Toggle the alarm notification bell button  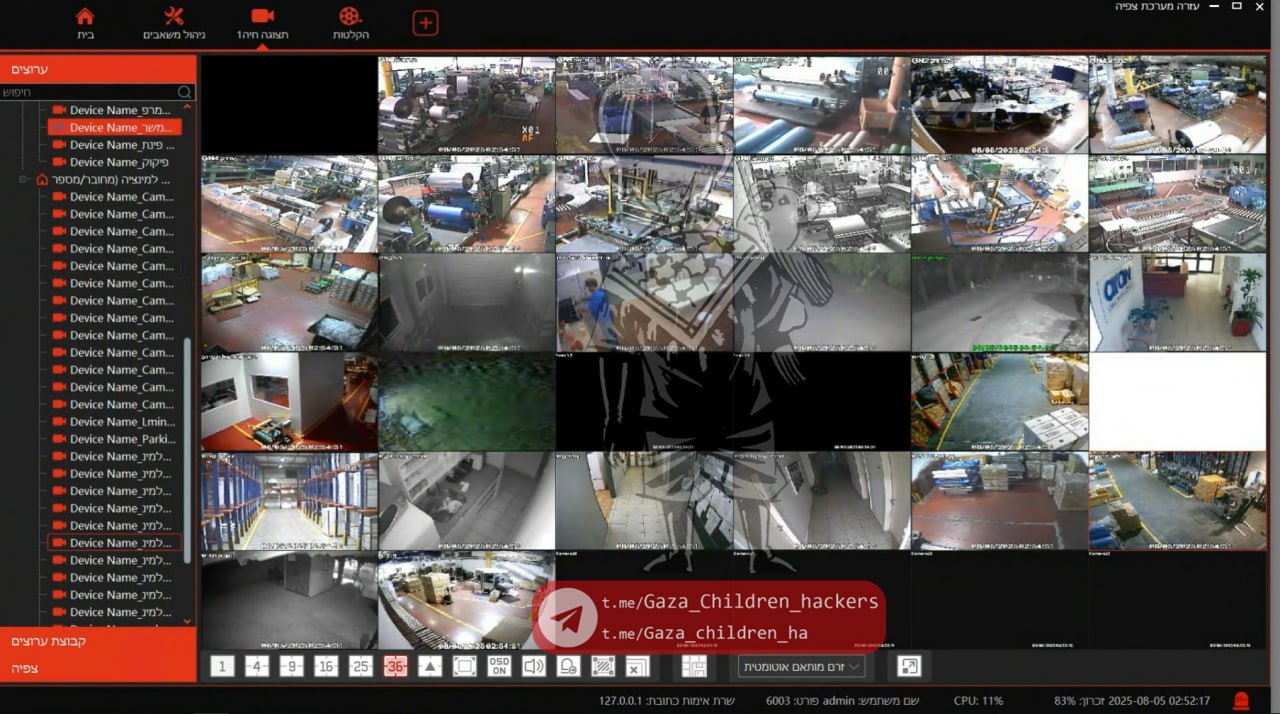(x=568, y=667)
